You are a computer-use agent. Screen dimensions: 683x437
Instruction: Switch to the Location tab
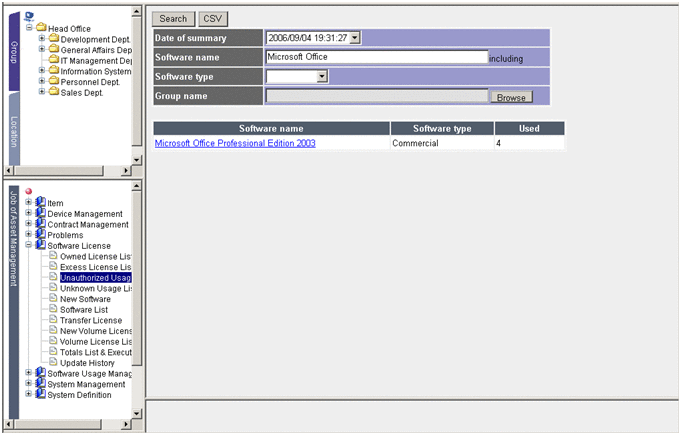14,129
